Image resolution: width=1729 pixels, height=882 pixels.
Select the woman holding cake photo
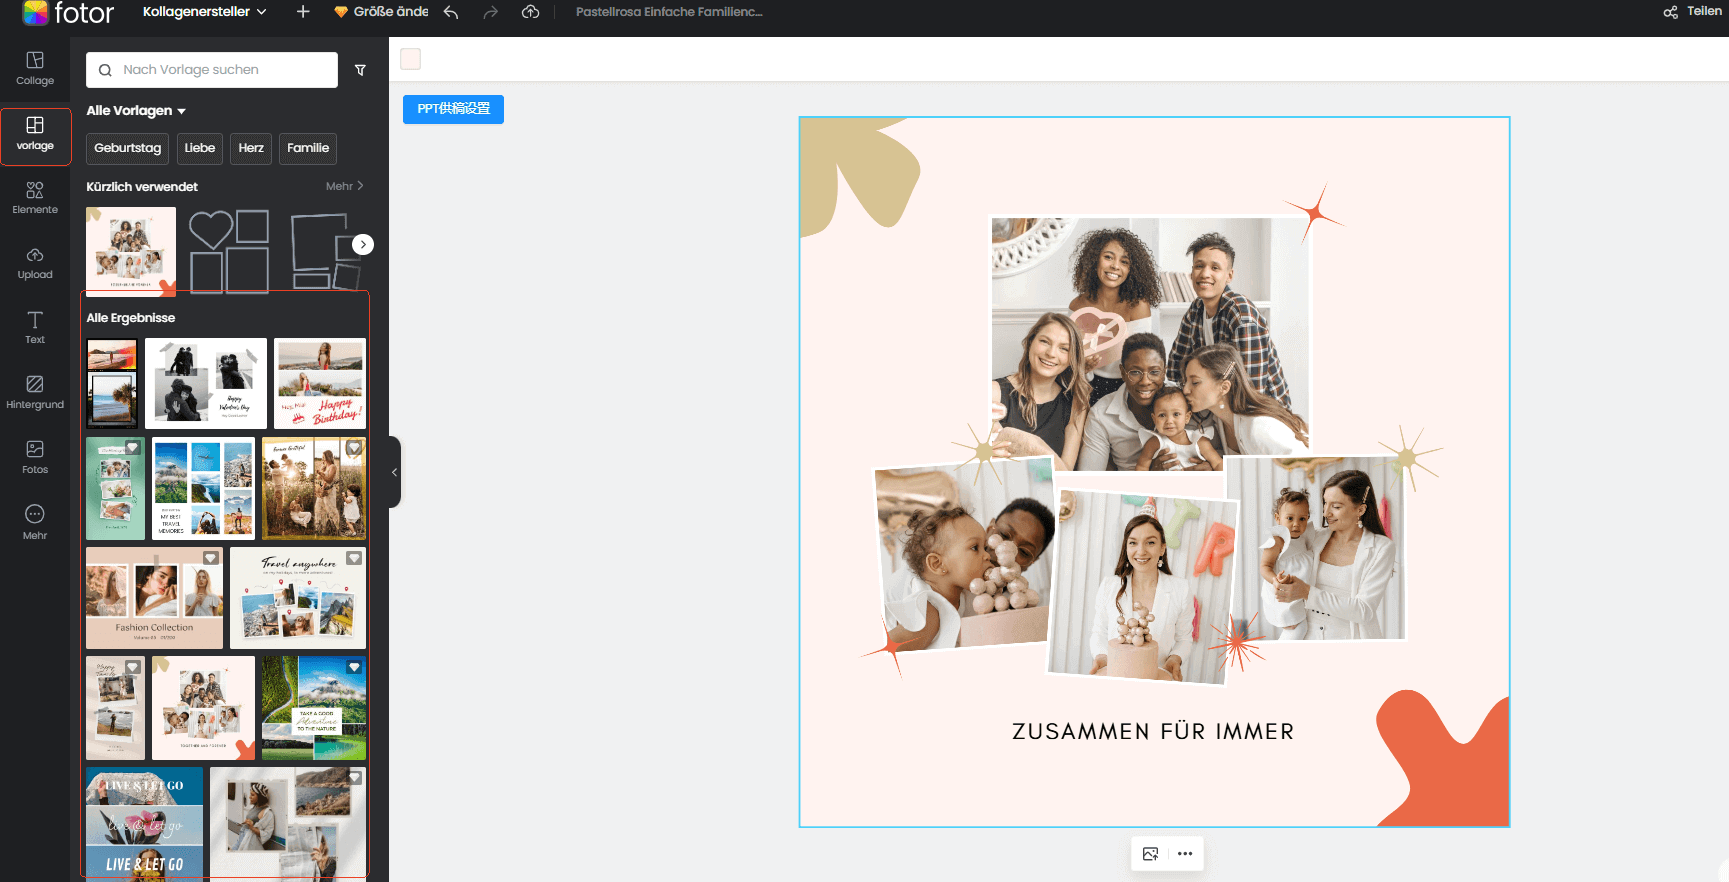point(1143,587)
